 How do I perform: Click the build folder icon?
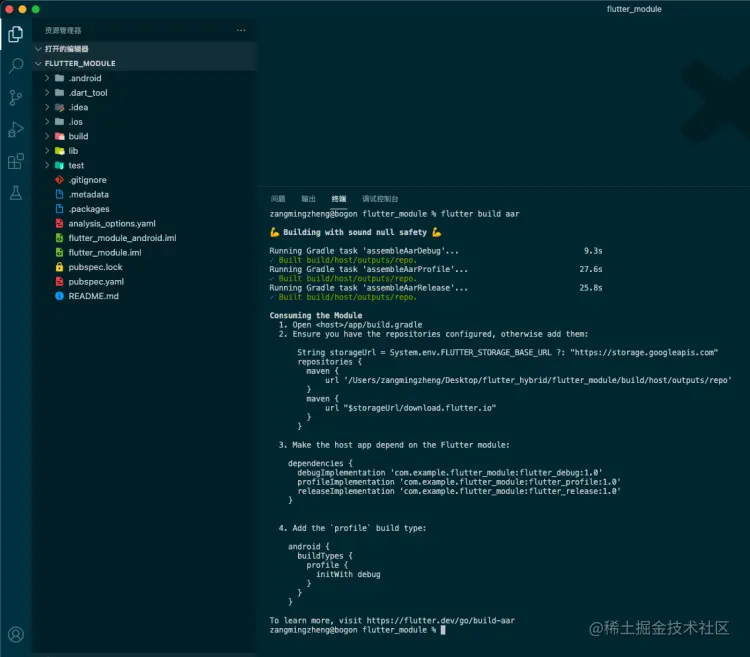coord(60,136)
